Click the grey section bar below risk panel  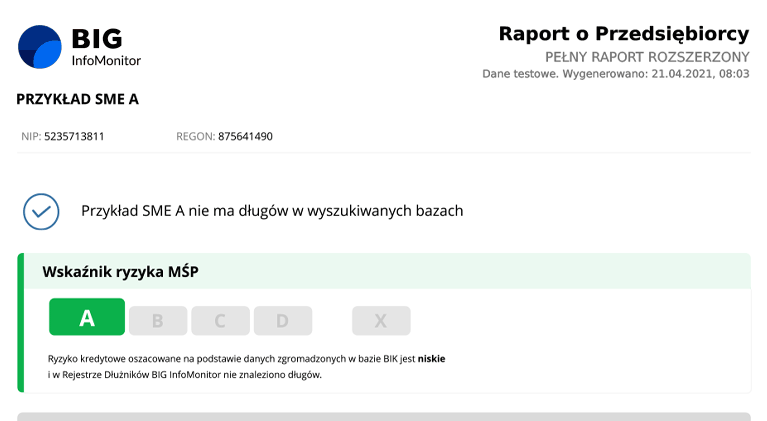tap(383, 416)
